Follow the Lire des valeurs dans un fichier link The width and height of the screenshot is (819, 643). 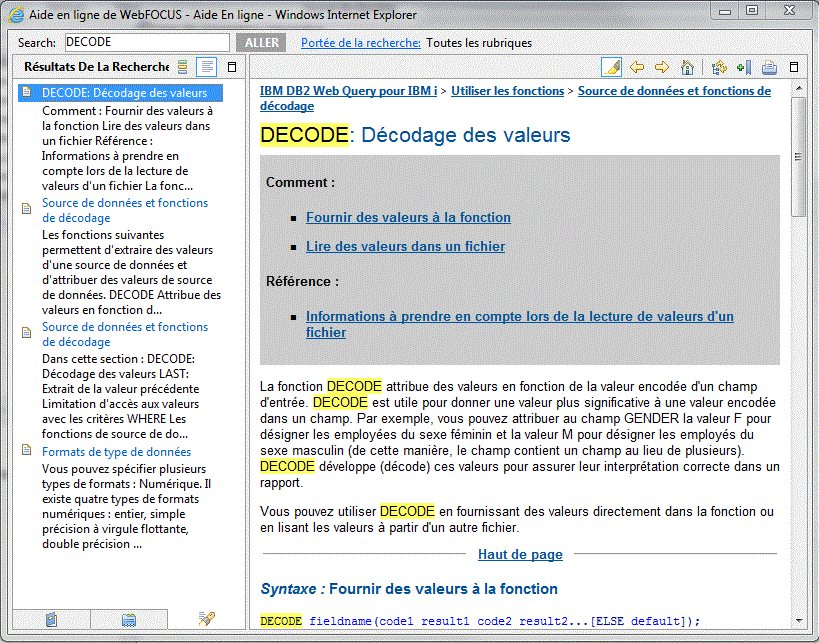(405, 246)
